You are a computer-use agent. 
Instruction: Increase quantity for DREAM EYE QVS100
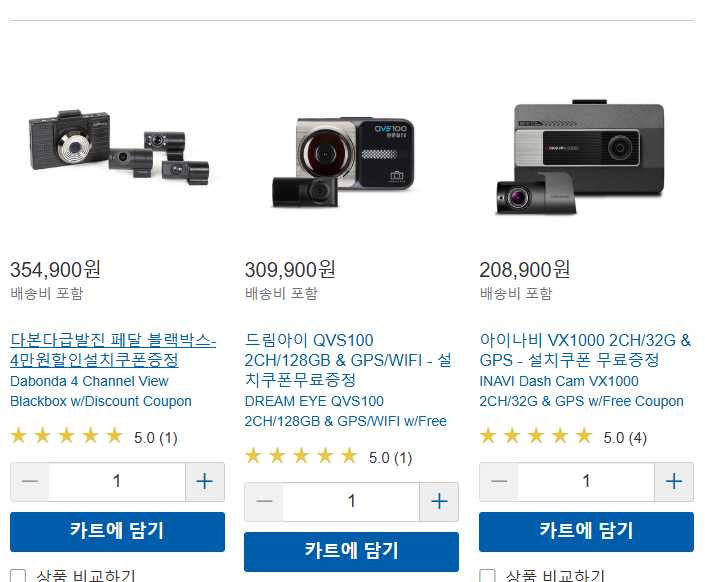point(439,502)
